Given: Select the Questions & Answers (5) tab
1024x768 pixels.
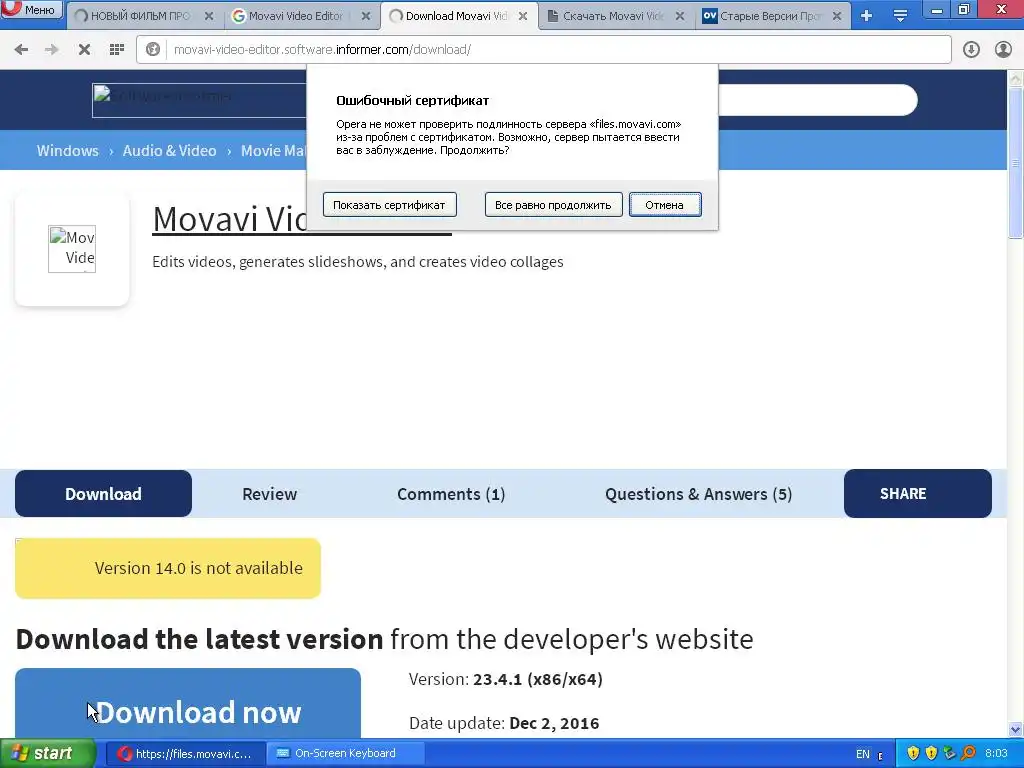Looking at the screenshot, I should click(699, 494).
